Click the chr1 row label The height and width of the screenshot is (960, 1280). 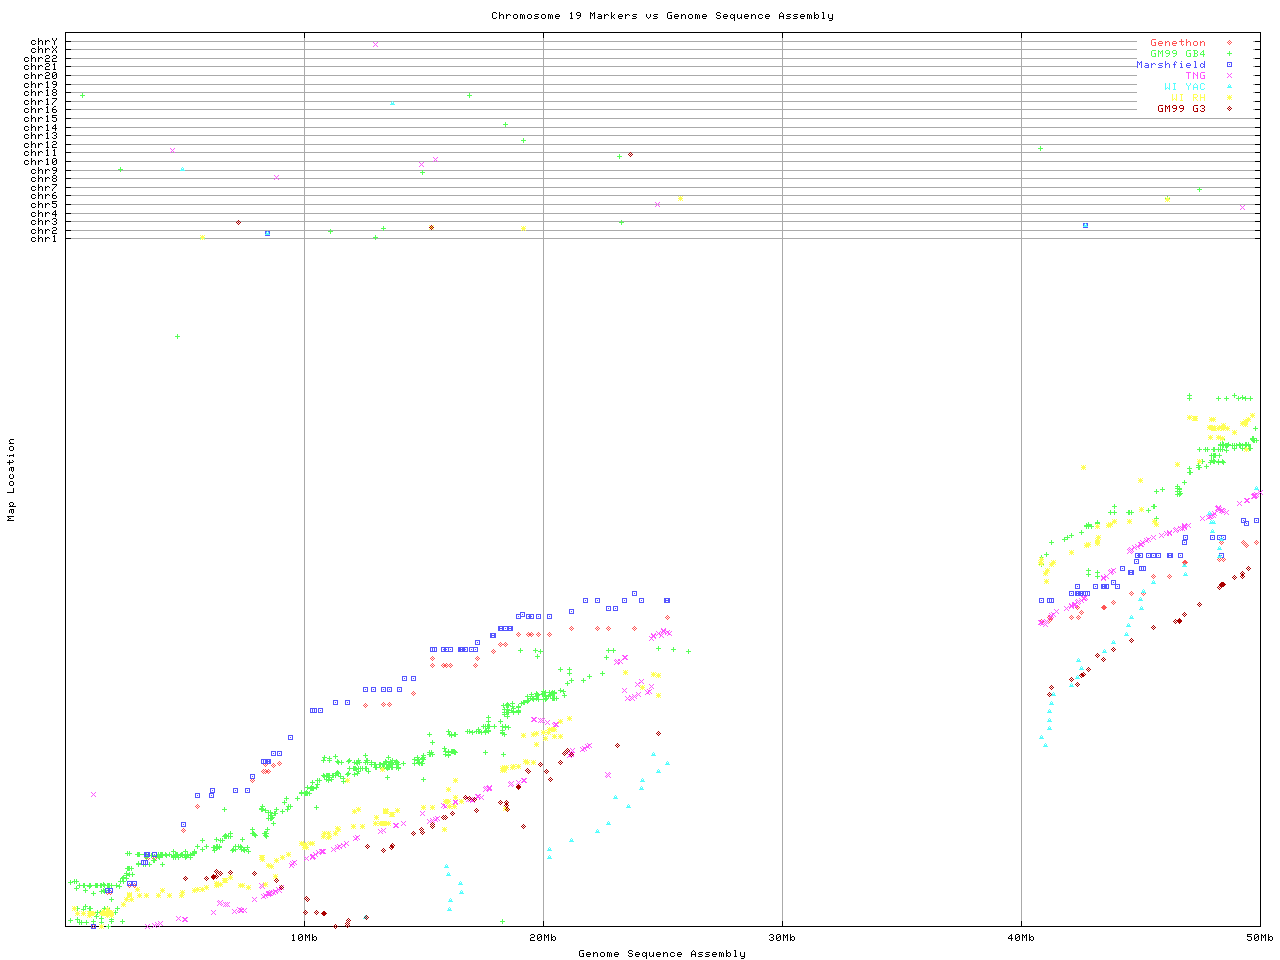[44, 239]
